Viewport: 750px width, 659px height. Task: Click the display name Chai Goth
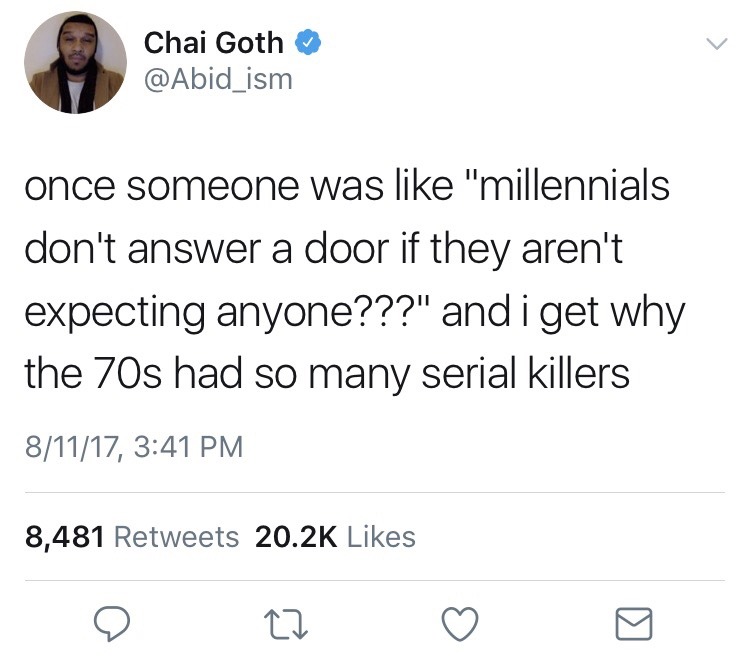[214, 43]
